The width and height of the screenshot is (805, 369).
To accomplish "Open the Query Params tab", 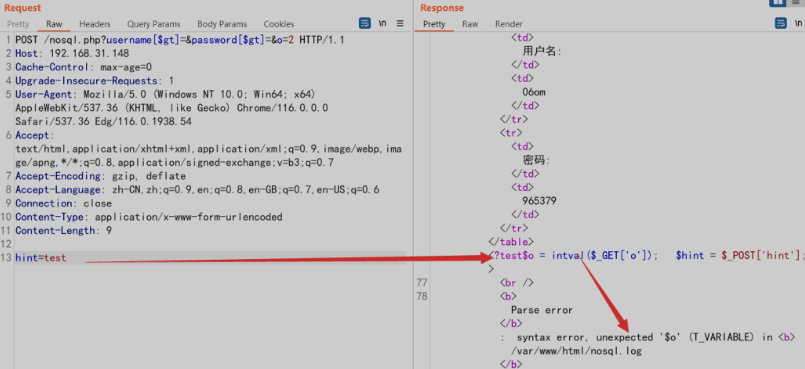I will (x=154, y=24).
